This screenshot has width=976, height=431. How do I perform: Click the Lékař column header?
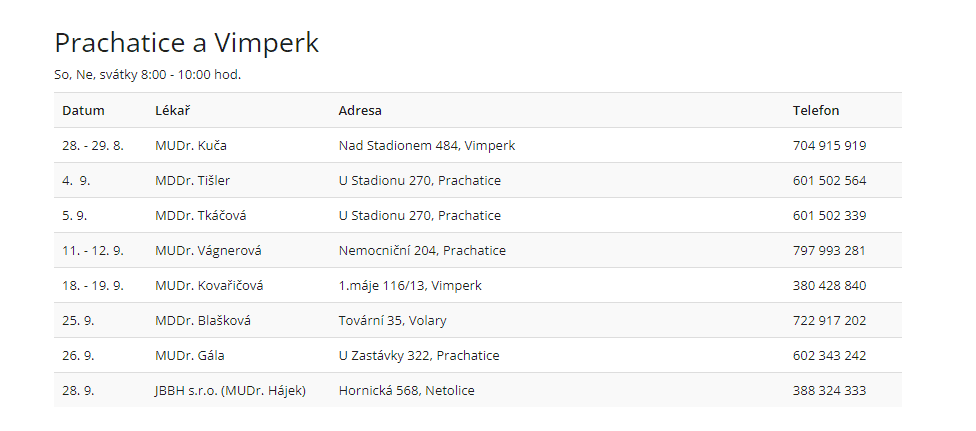pos(172,111)
